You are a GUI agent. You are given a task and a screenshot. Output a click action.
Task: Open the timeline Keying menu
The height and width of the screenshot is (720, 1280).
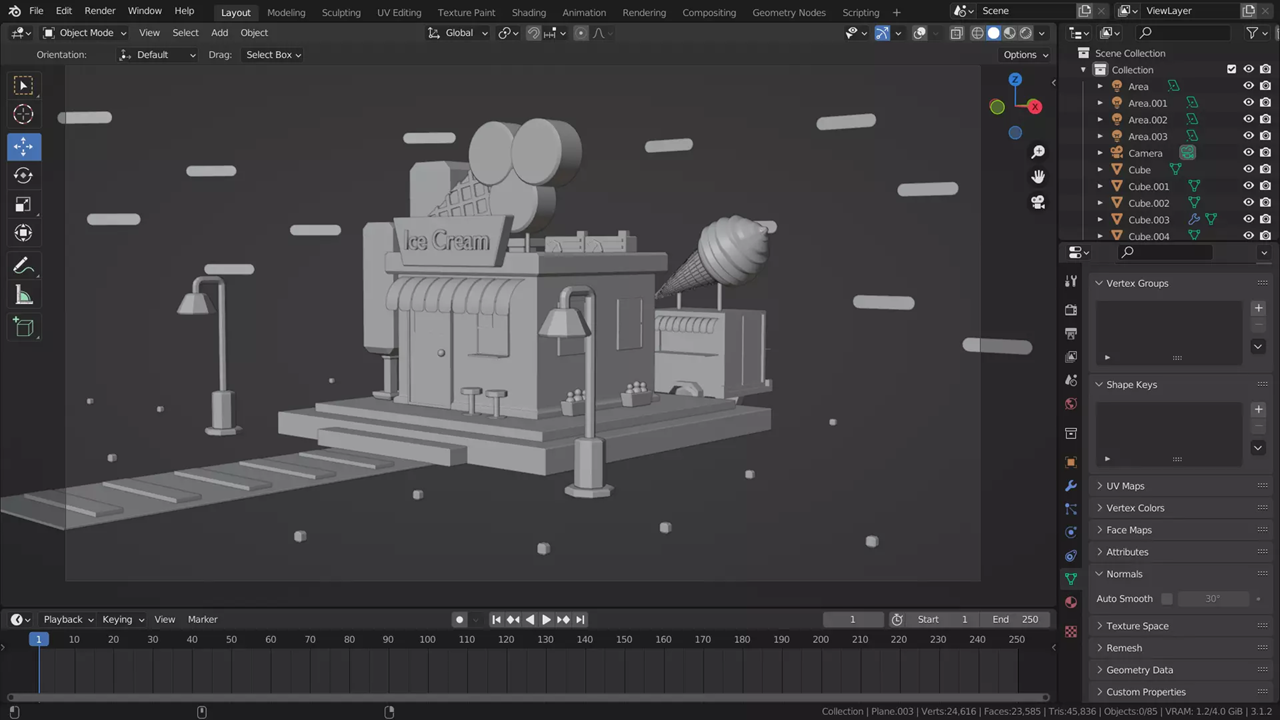123,620
